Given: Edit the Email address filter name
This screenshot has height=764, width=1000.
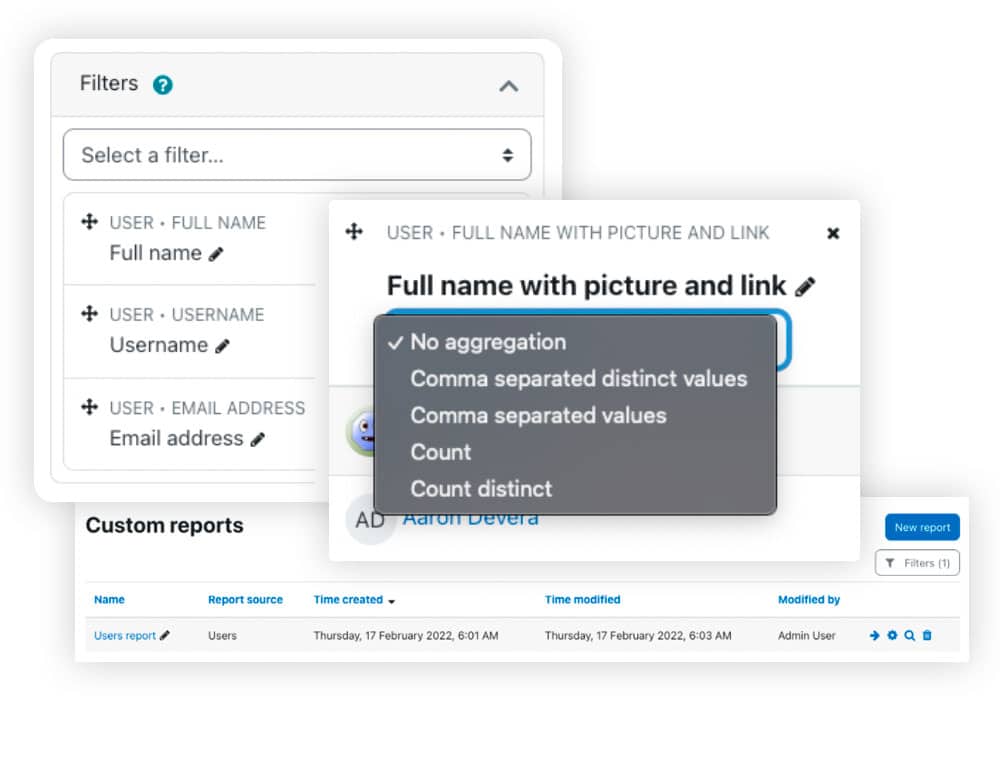Looking at the screenshot, I should click(x=258, y=439).
